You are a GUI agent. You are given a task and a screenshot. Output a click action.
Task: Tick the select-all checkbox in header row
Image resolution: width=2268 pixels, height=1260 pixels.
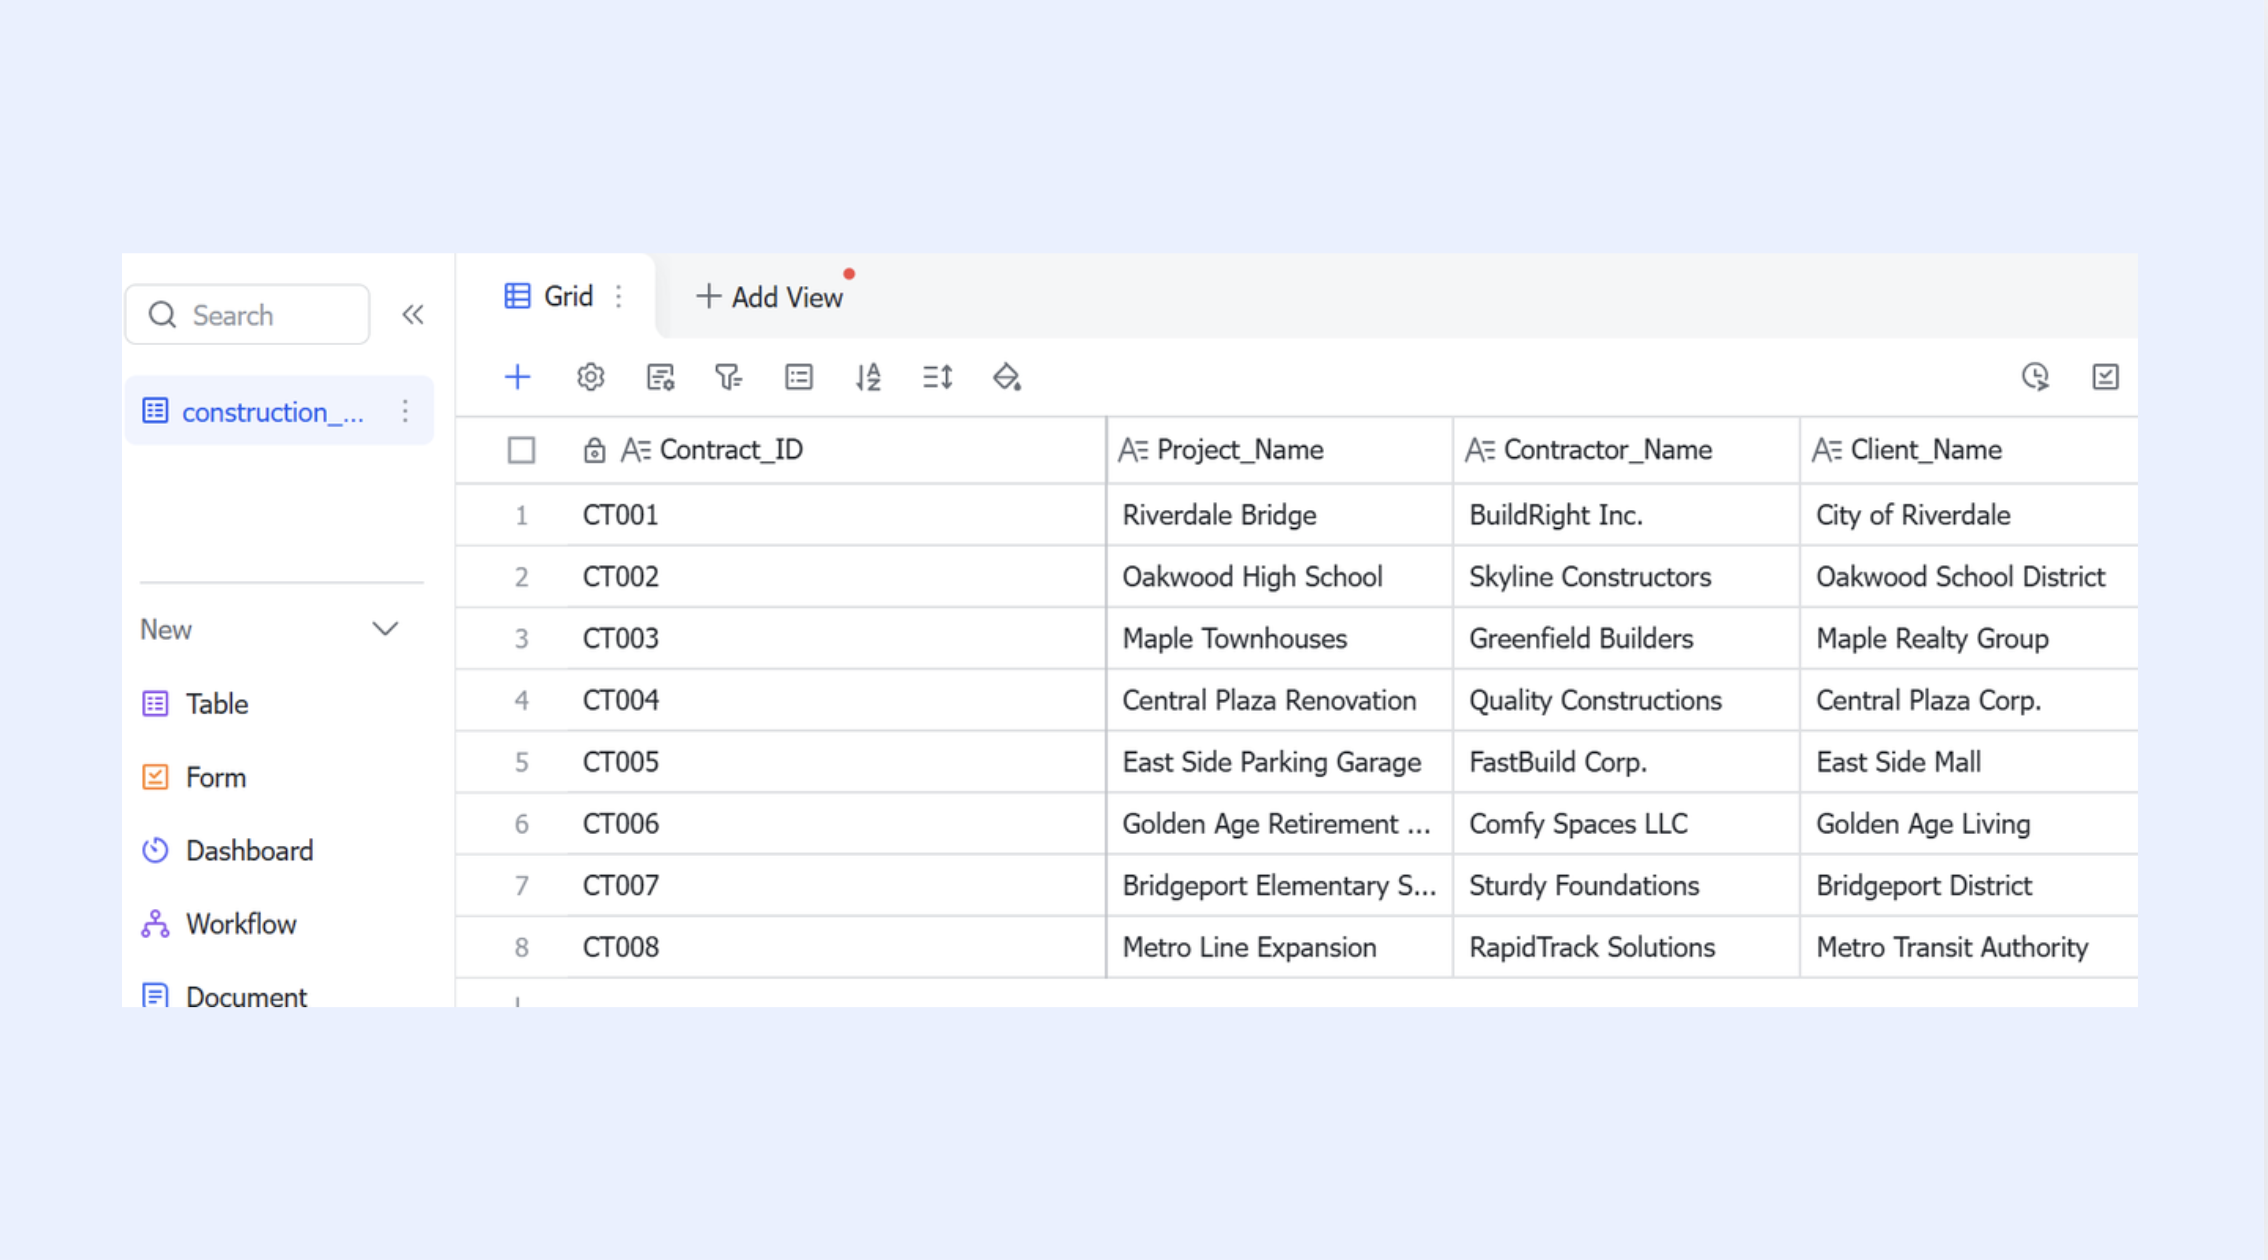tap(521, 450)
